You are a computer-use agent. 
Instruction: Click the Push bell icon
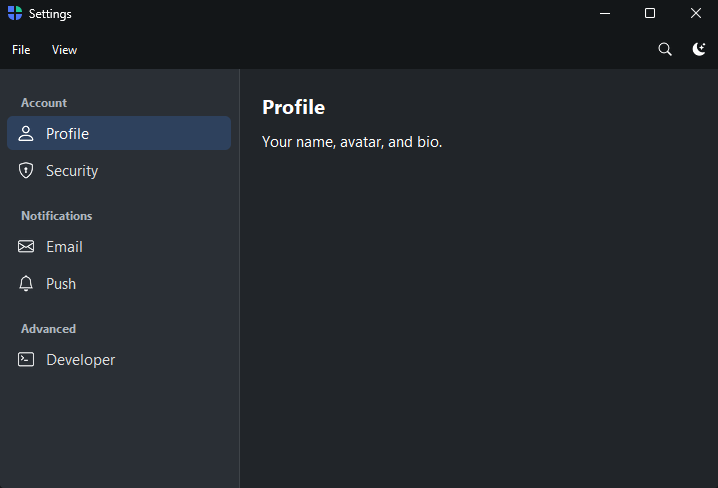26,284
